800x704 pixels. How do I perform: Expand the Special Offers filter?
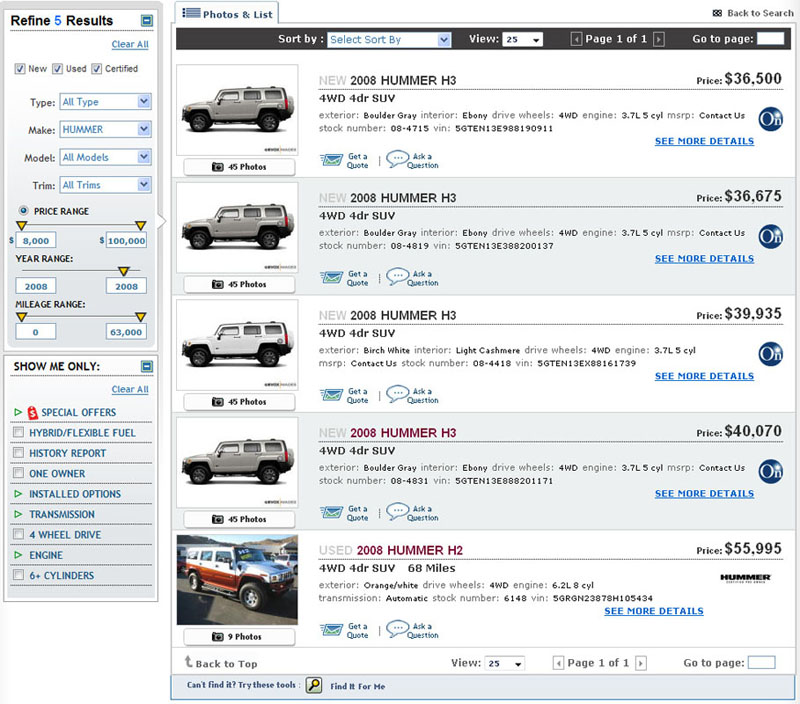coord(18,412)
